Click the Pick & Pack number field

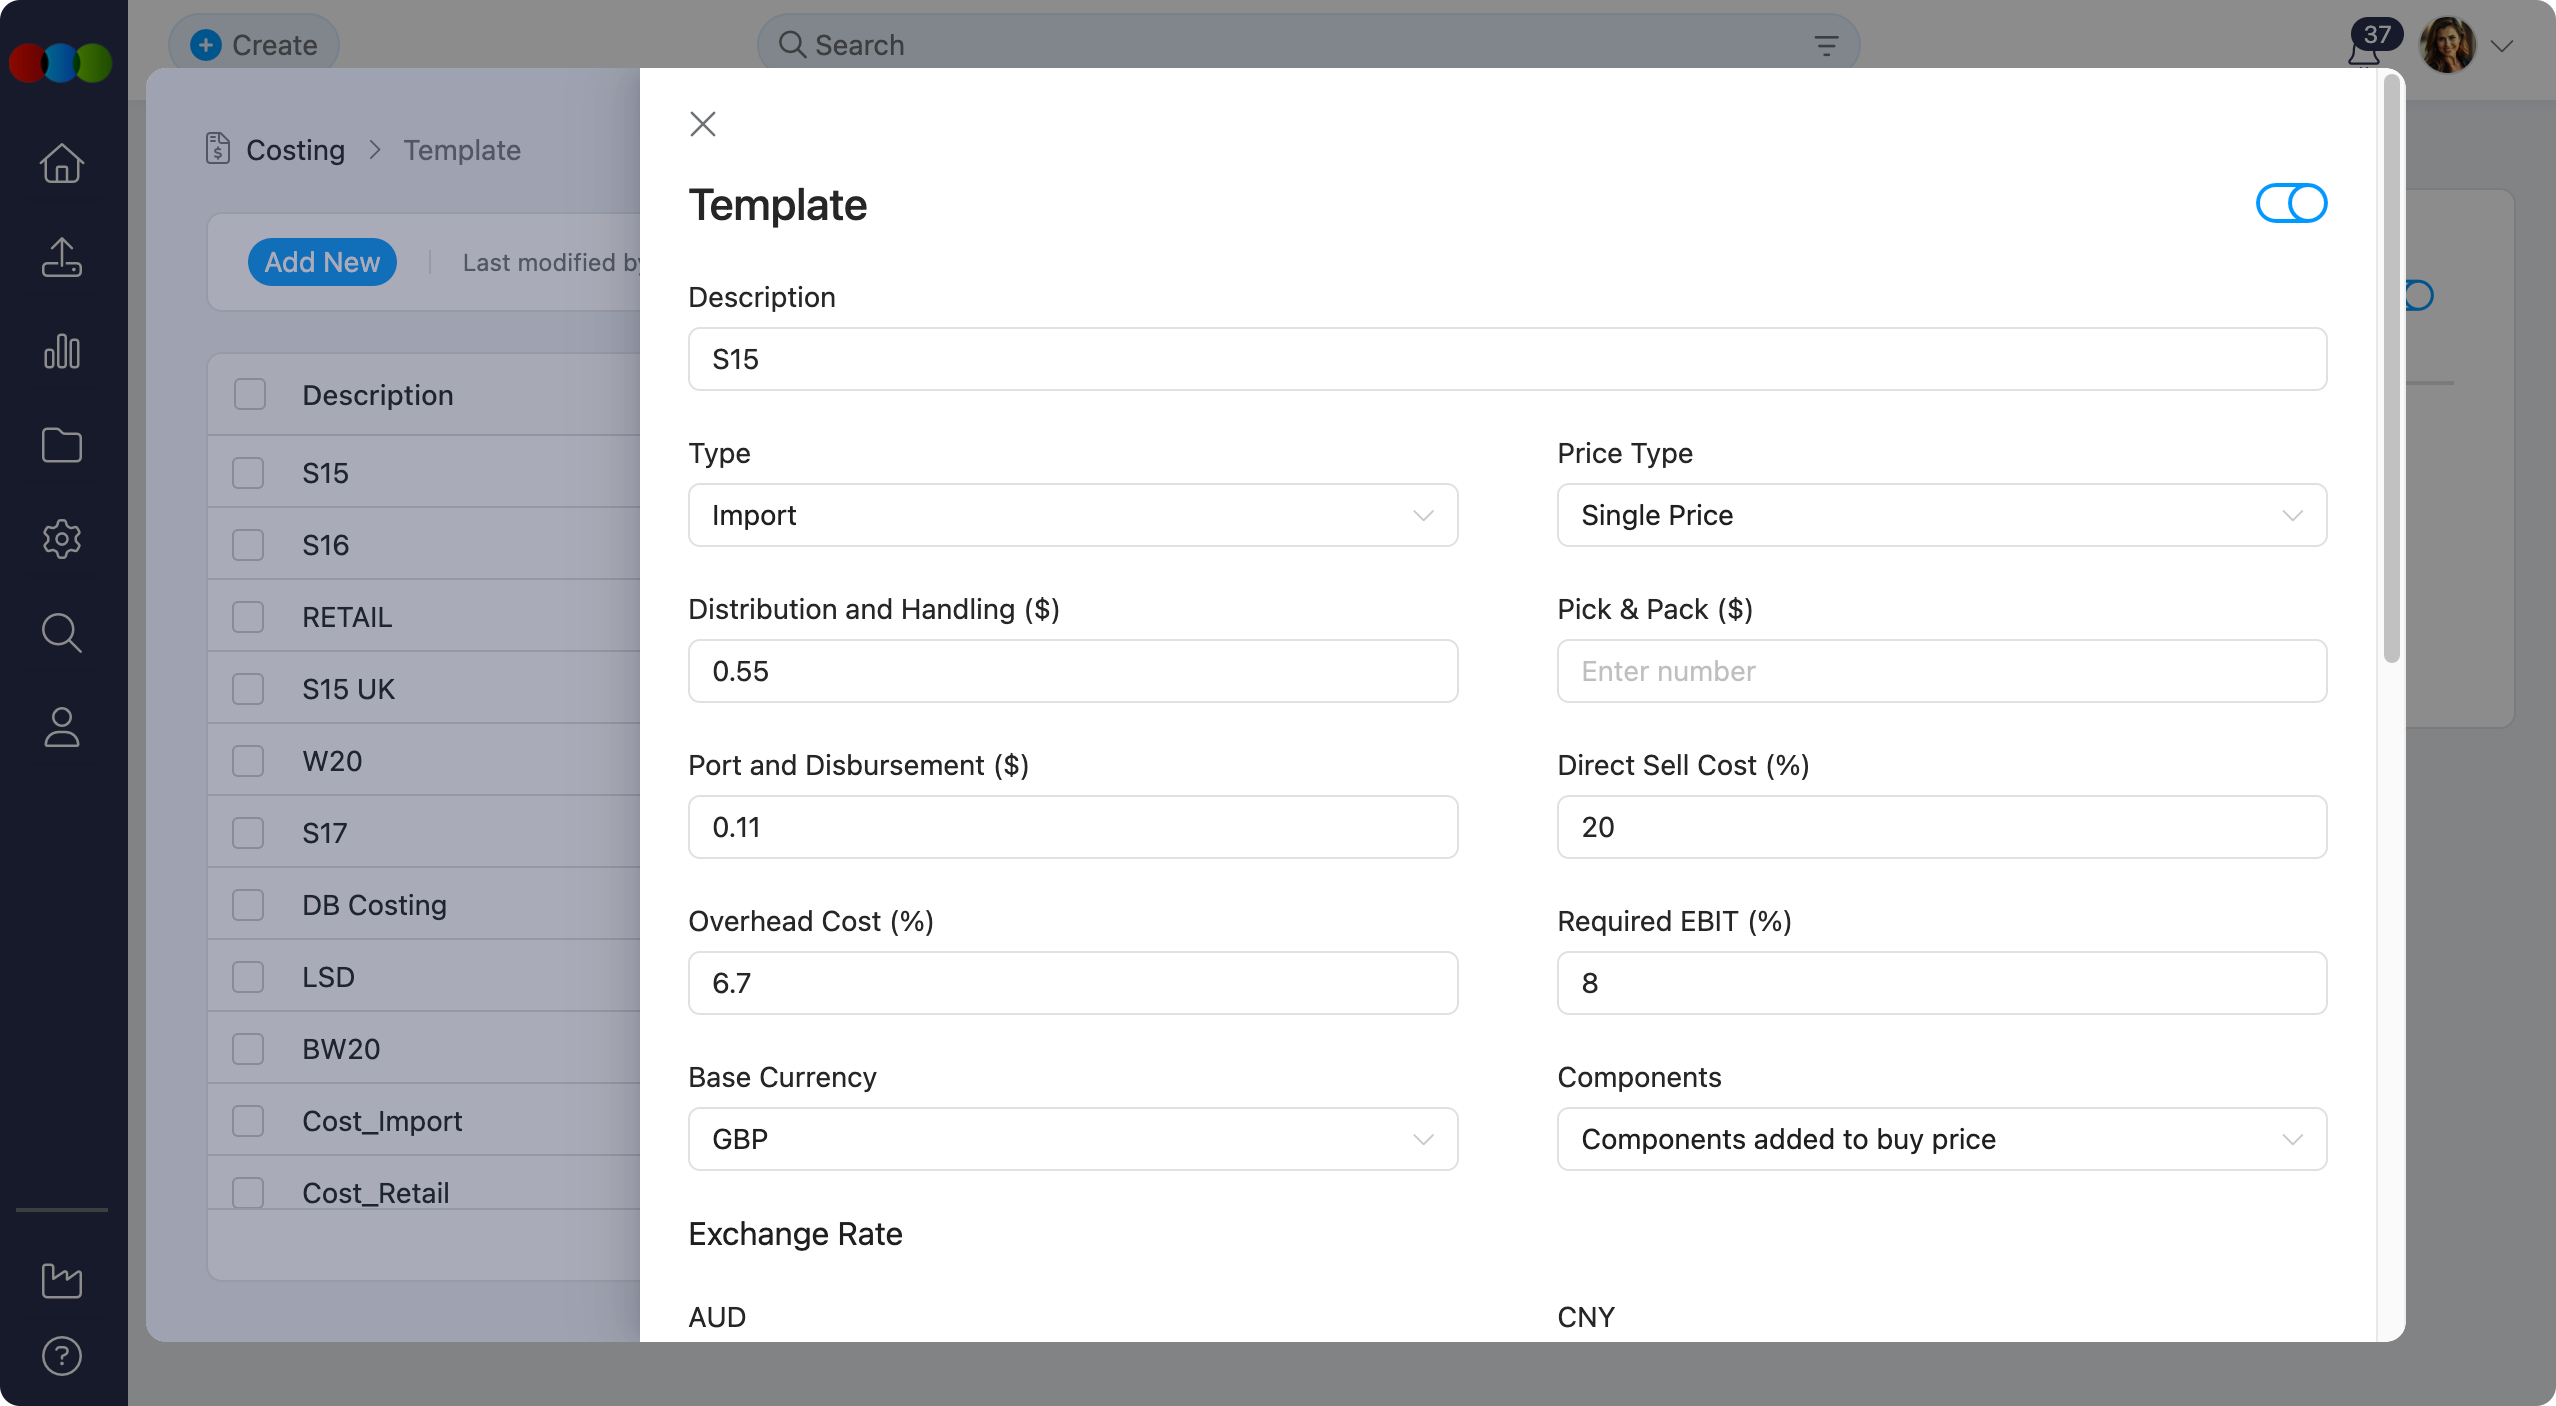tap(1941, 671)
